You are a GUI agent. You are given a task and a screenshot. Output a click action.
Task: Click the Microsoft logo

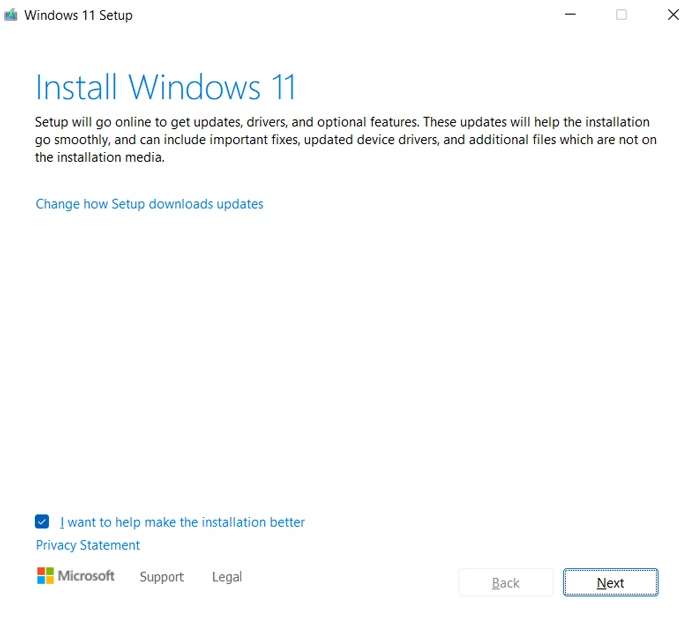tap(75, 576)
